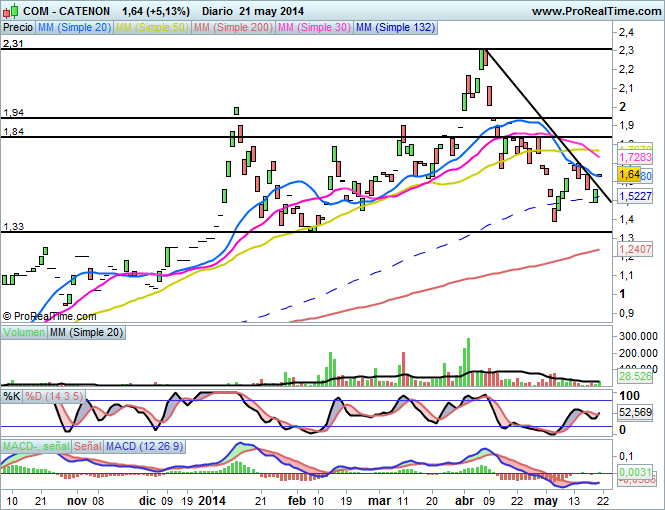Toggle the blue MM (Simple 20) price indicator
Viewport: 665px width, 510px height.
[73, 28]
